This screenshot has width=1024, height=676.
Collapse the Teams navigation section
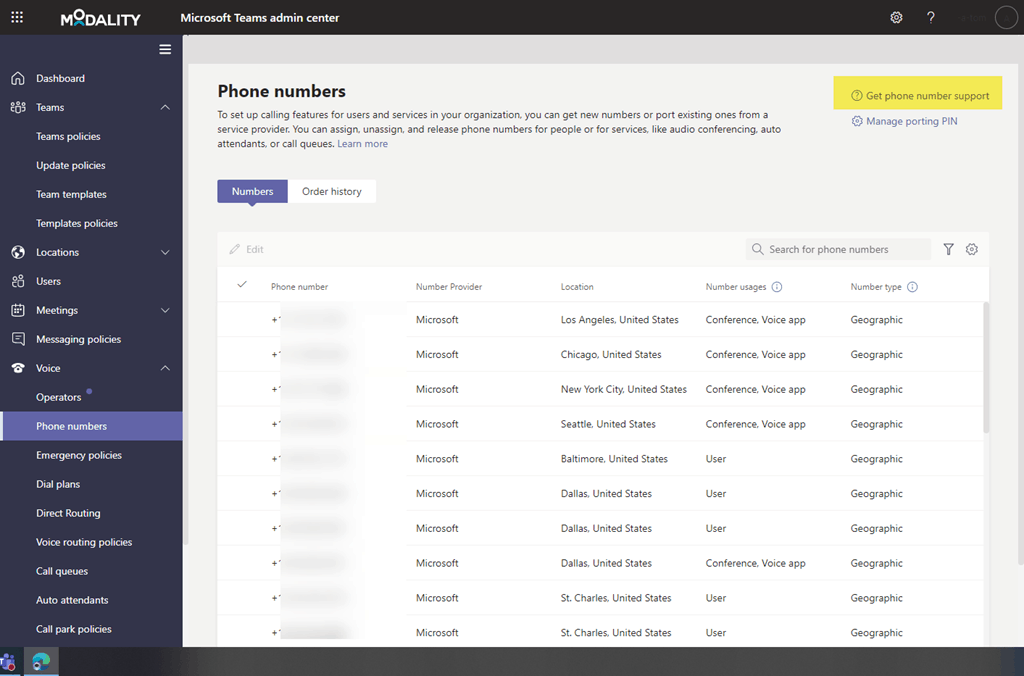tap(165, 107)
